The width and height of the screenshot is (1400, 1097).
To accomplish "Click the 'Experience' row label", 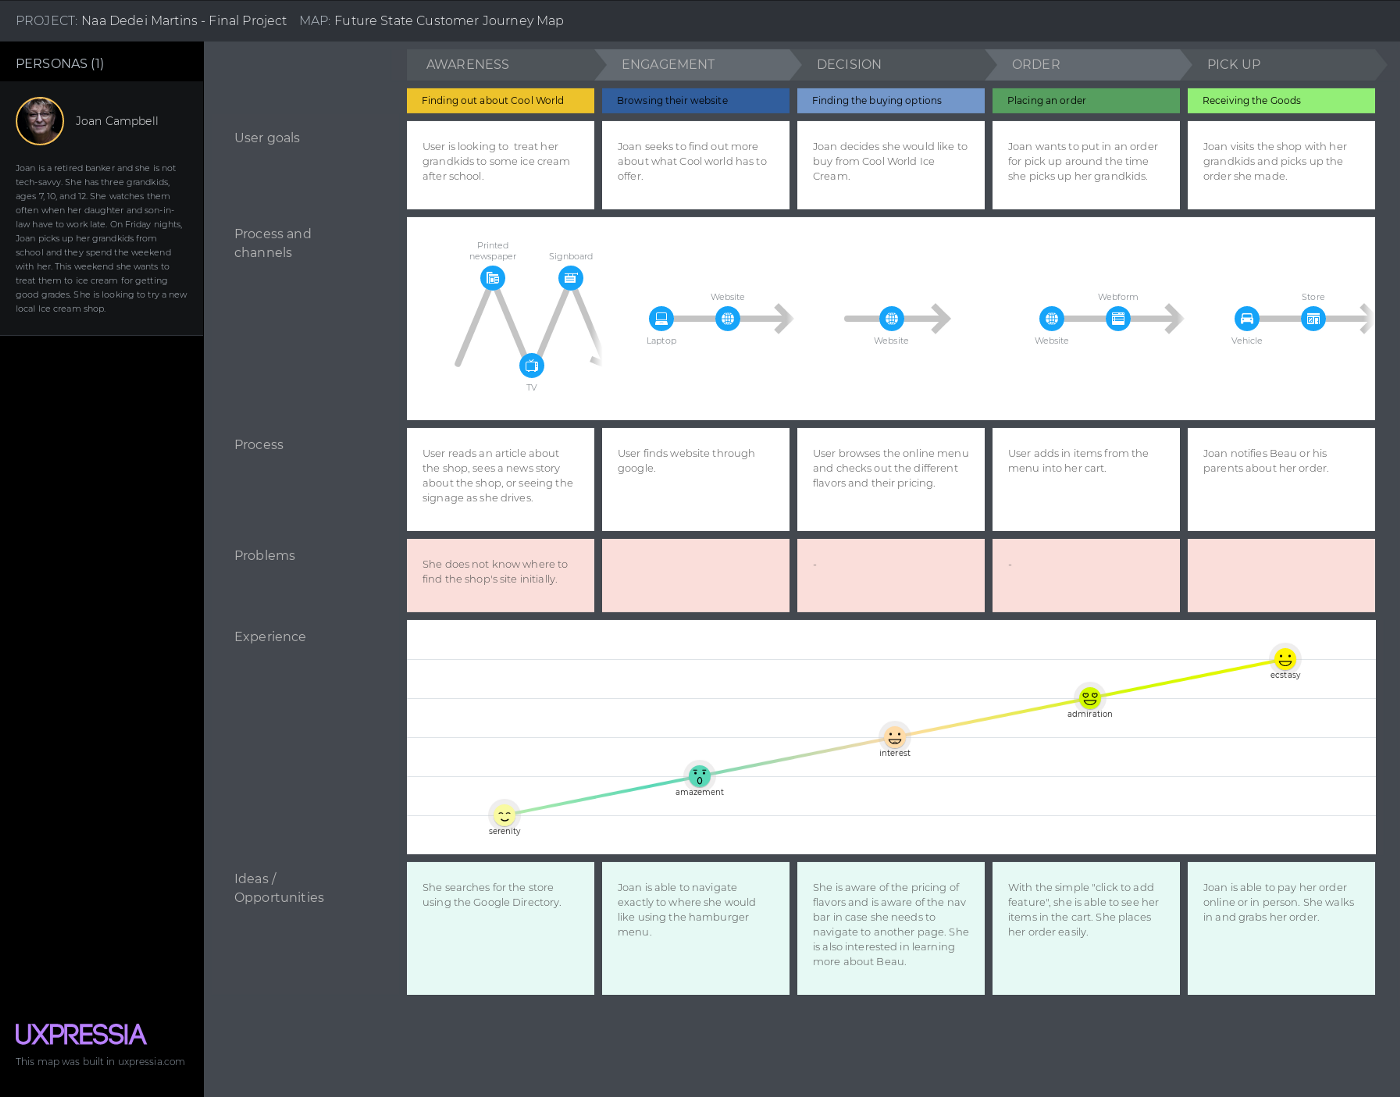I will [270, 636].
